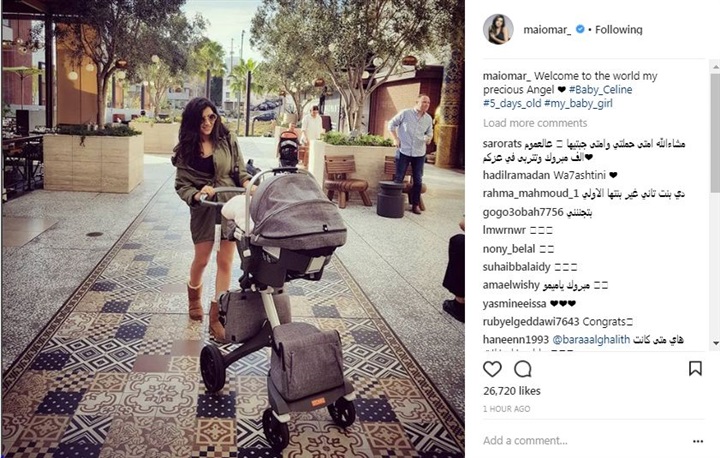Open the #Baby_Celine hashtag
Viewport: 720px width, 458px height.
point(600,90)
